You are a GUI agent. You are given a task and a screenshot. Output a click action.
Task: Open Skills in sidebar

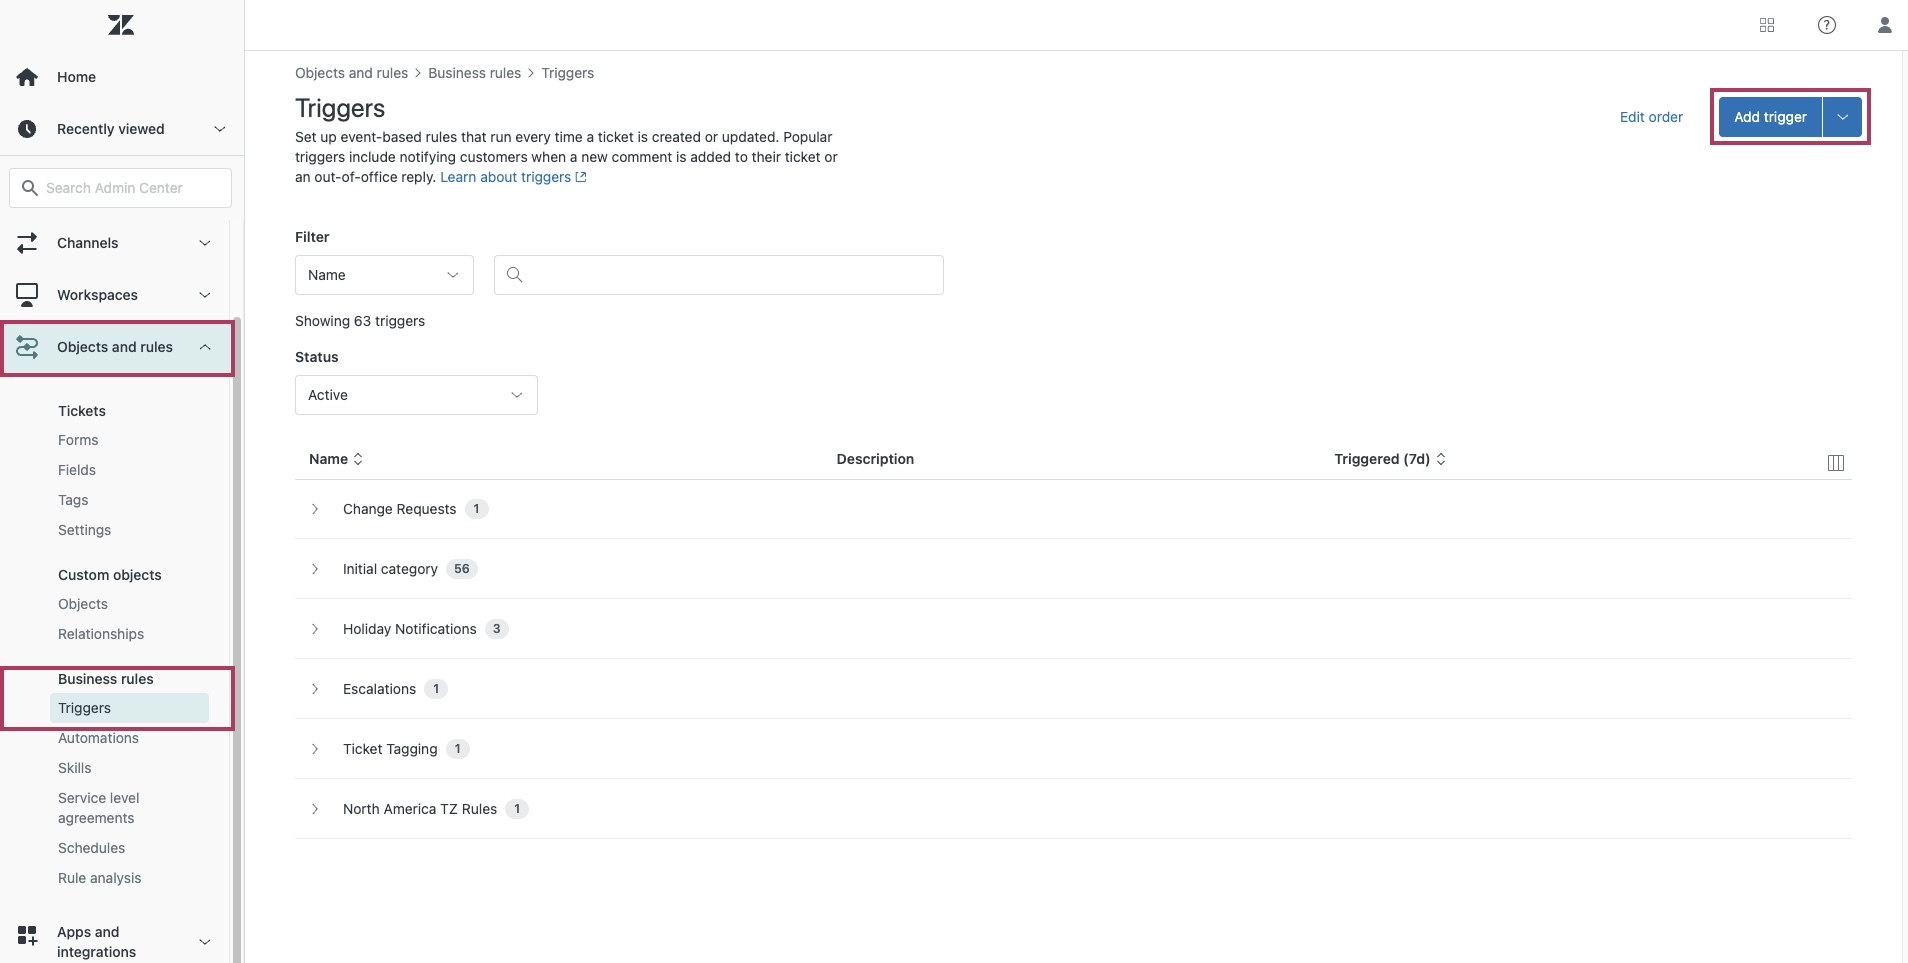tap(75, 768)
